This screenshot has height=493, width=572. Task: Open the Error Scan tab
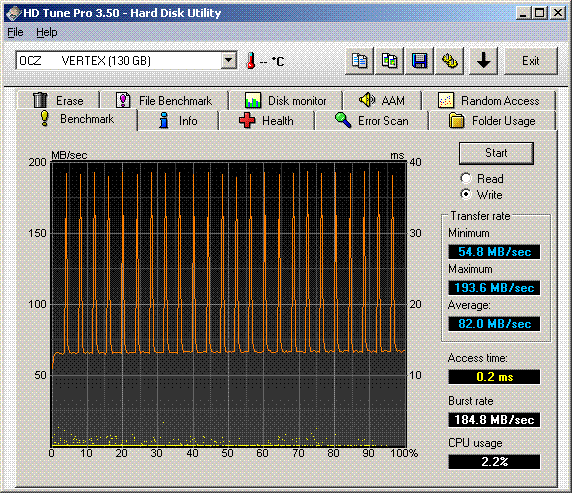point(371,120)
